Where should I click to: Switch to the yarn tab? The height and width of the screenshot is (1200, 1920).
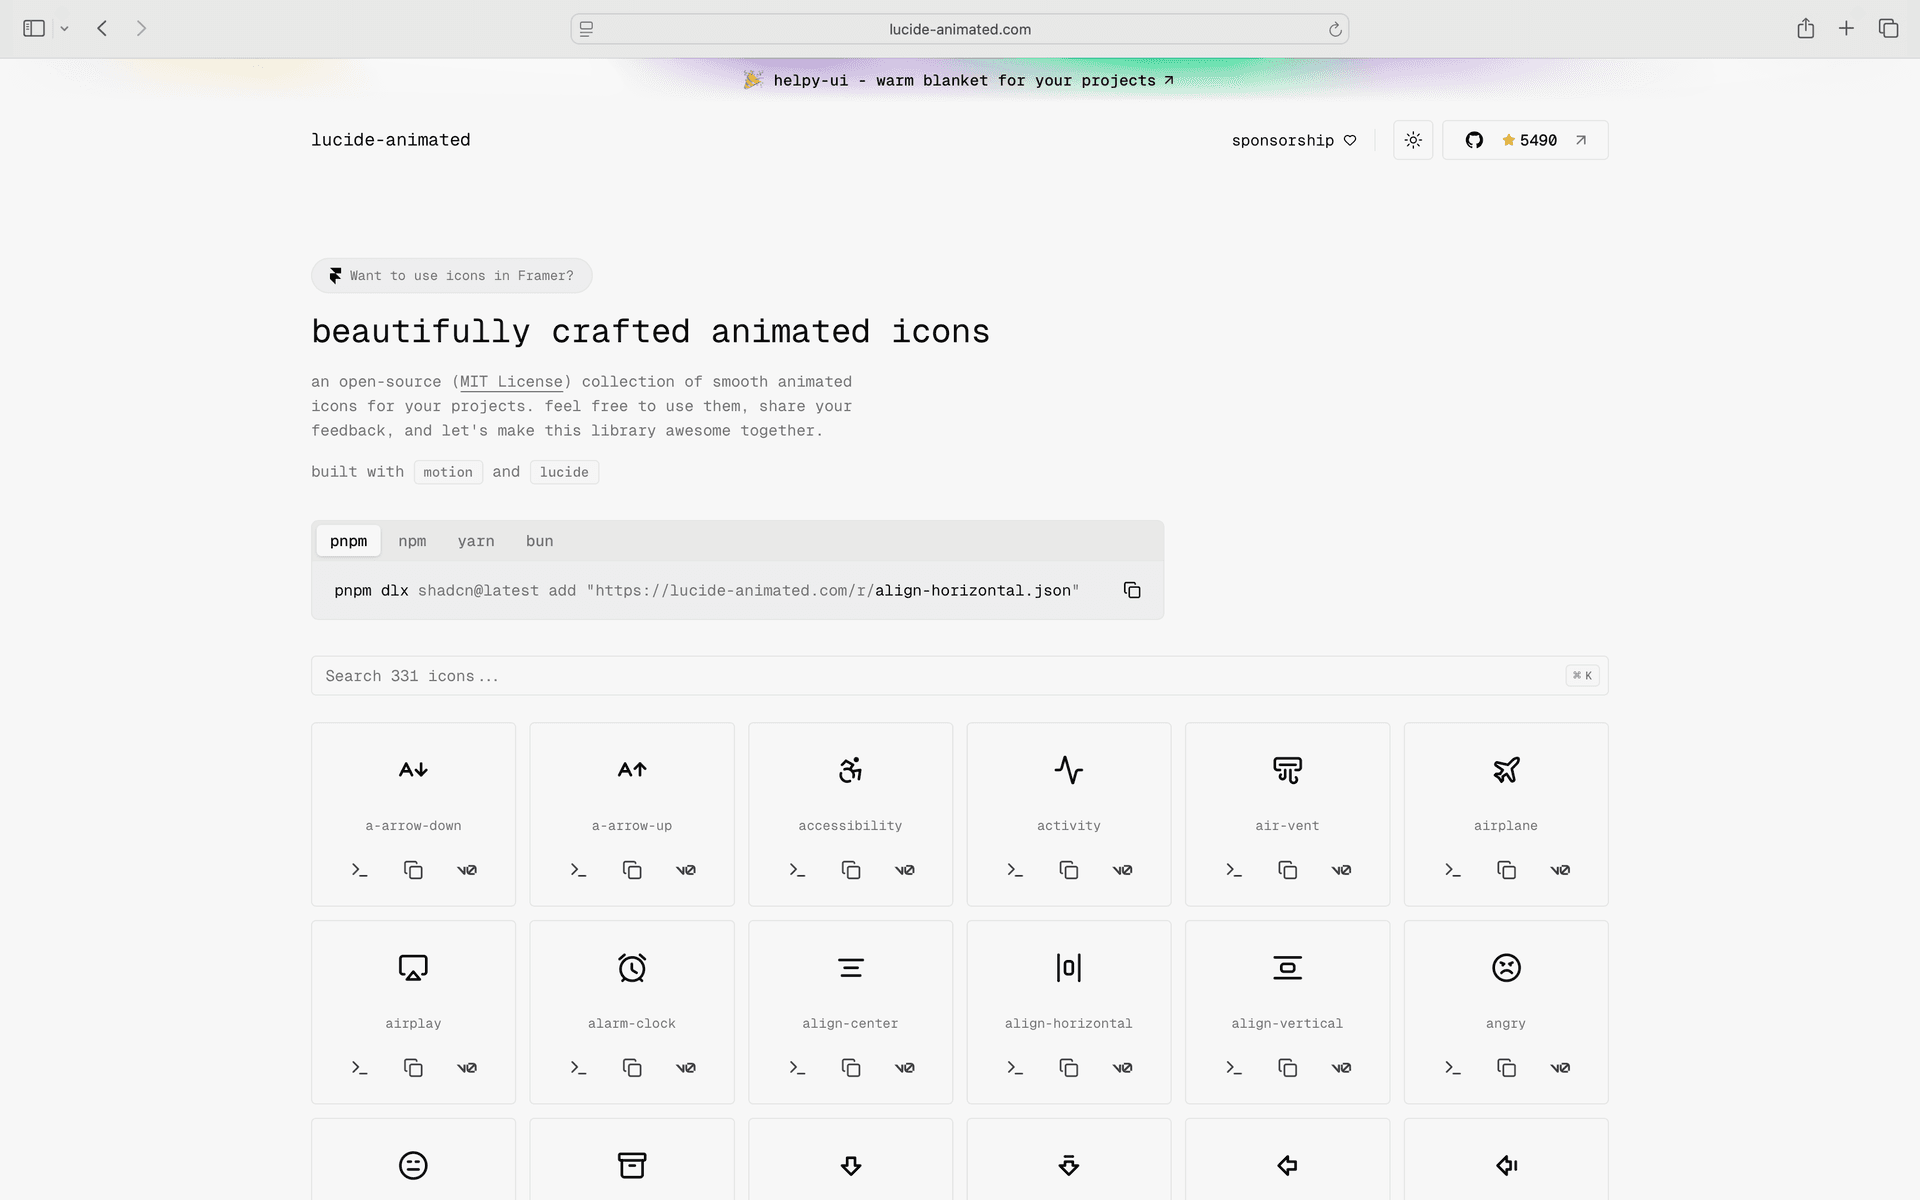[x=476, y=541]
